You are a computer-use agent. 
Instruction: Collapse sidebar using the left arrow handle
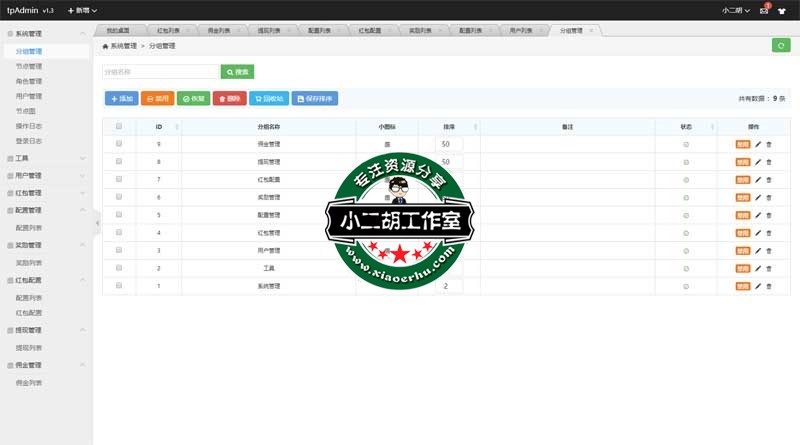(97, 222)
